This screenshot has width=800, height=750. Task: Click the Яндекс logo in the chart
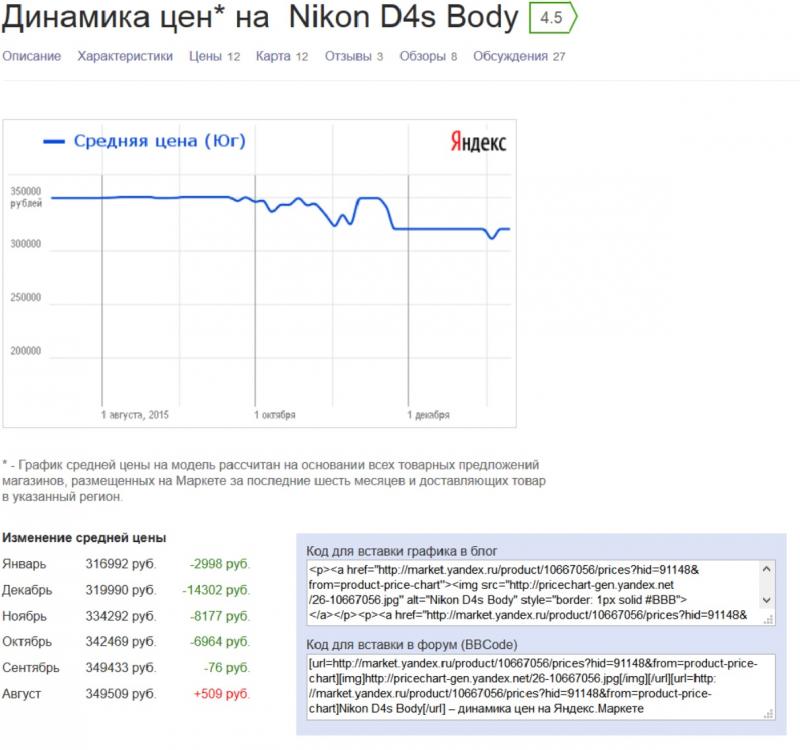(478, 142)
